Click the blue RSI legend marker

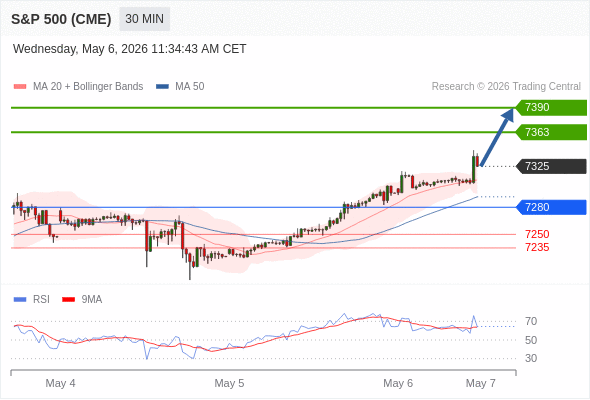click(20, 300)
